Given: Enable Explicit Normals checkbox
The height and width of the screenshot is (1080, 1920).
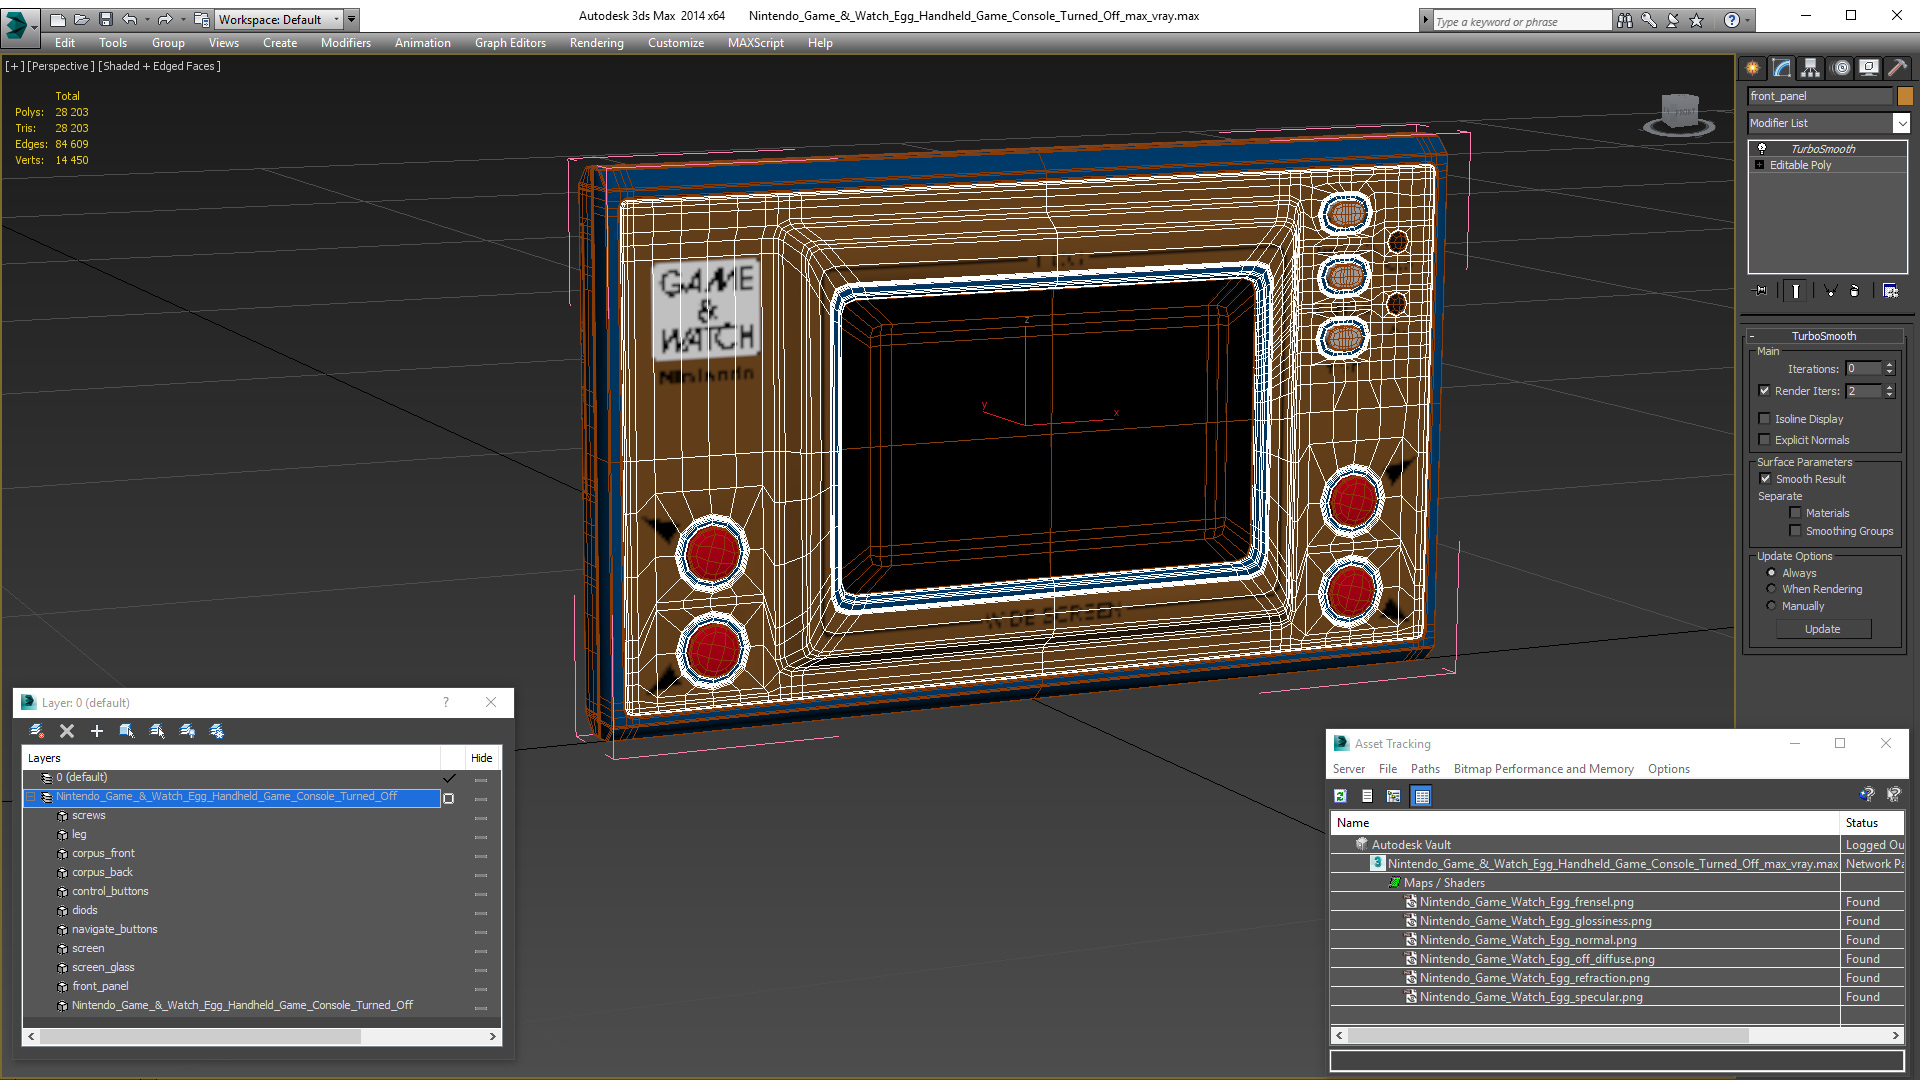Looking at the screenshot, I should 1765,440.
